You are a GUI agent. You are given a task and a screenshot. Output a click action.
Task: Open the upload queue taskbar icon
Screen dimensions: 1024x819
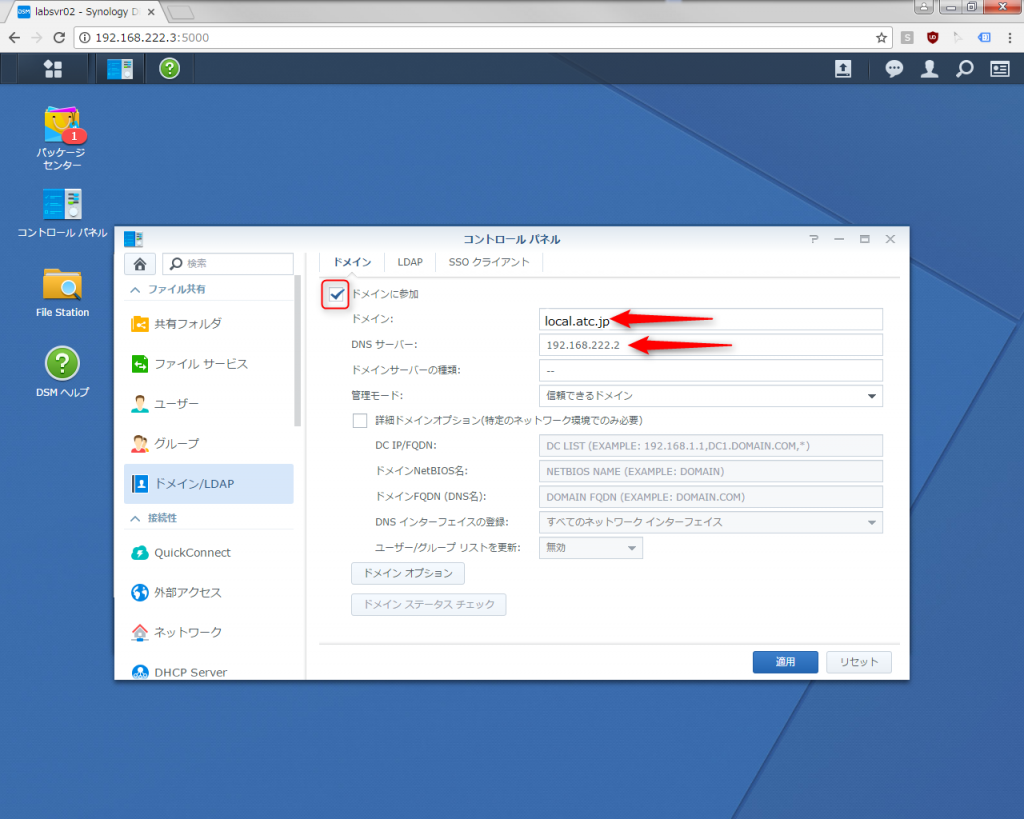(843, 68)
